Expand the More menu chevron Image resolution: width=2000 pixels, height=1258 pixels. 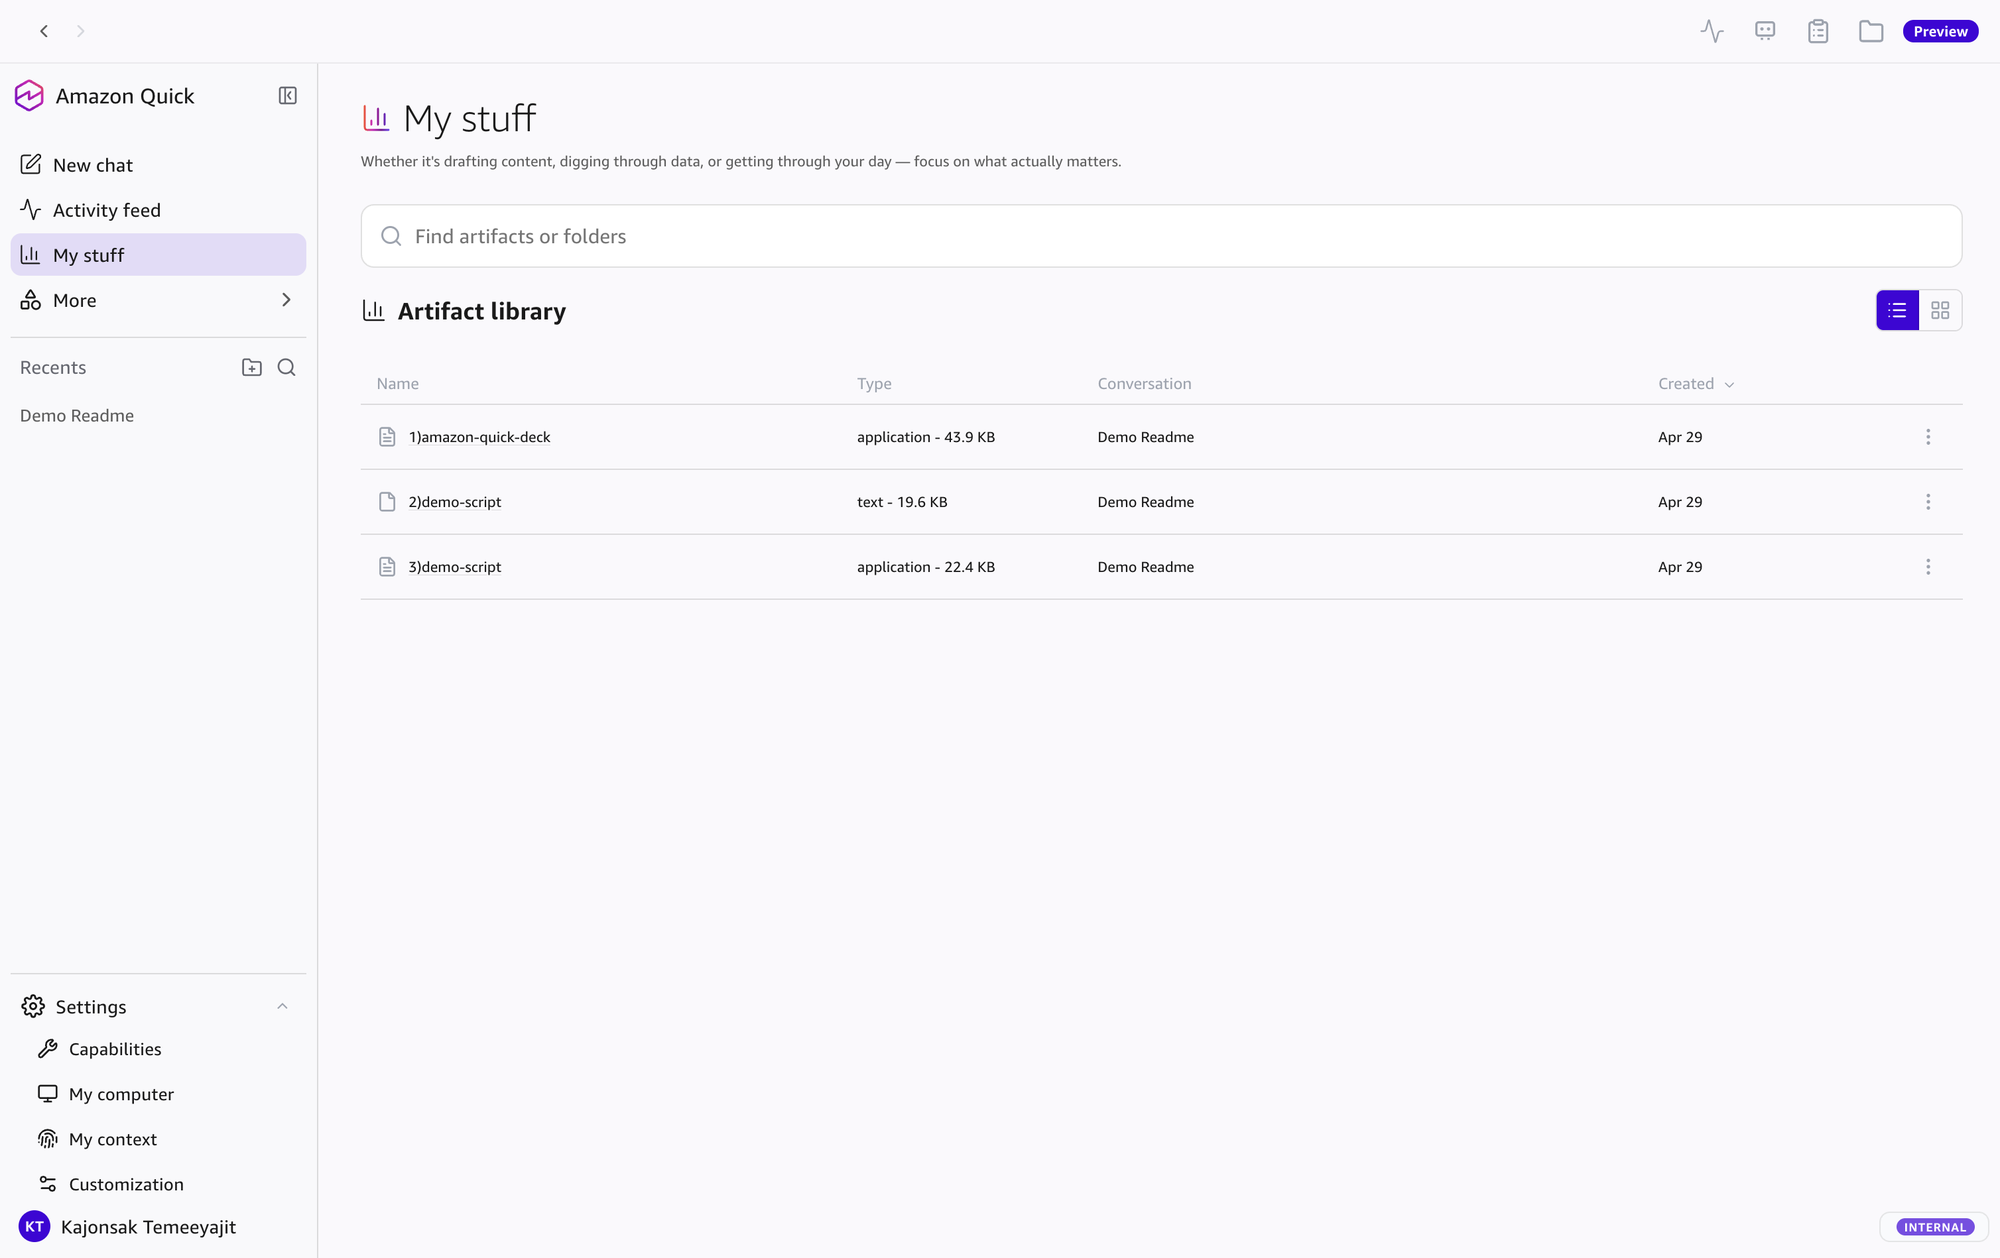[286, 300]
